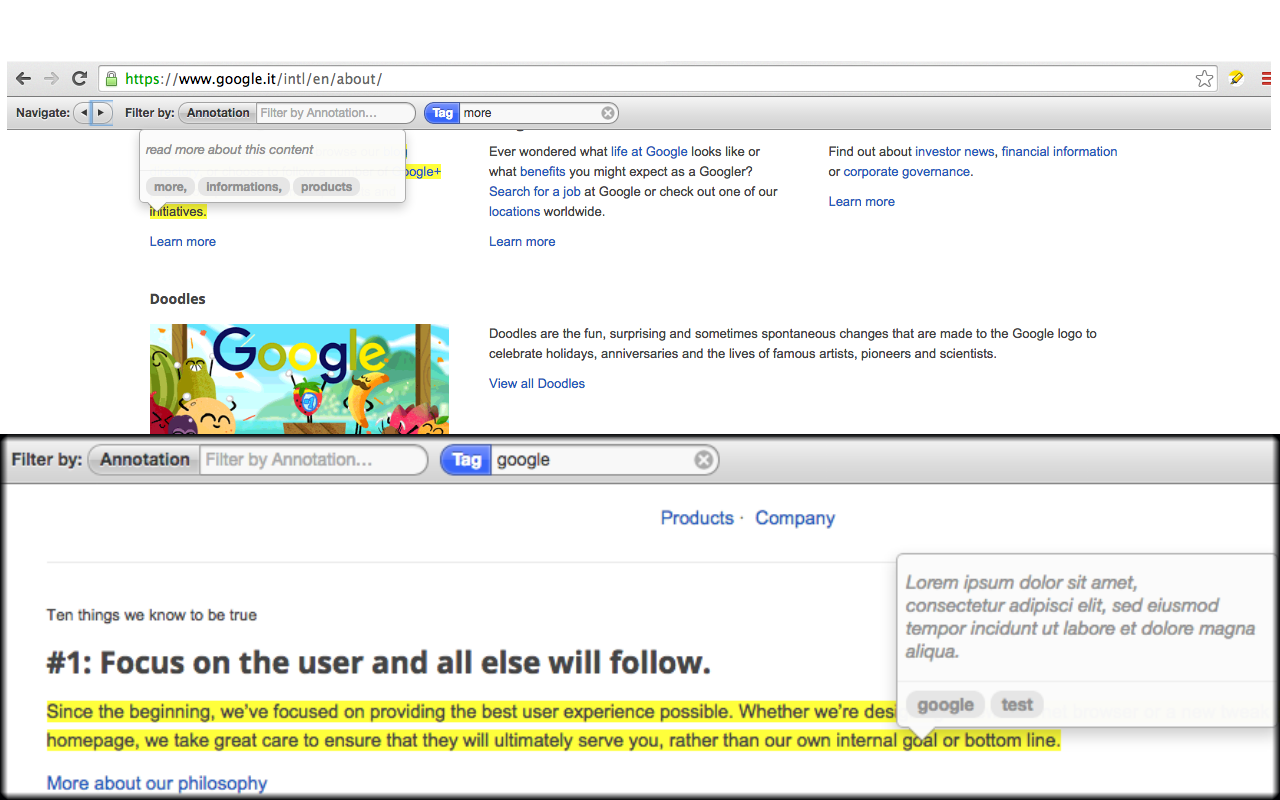Open the 'benefits' link
The image size is (1280, 800).
coord(542,172)
